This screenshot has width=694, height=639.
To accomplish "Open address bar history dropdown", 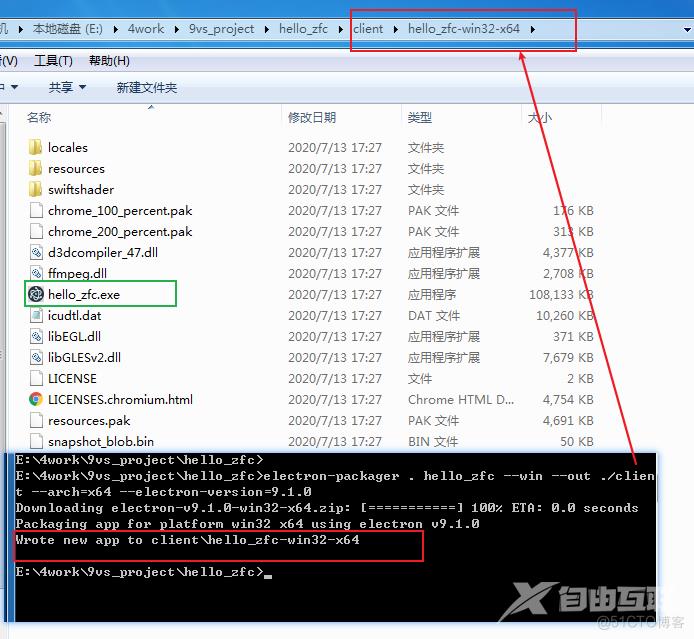I will coord(687,30).
